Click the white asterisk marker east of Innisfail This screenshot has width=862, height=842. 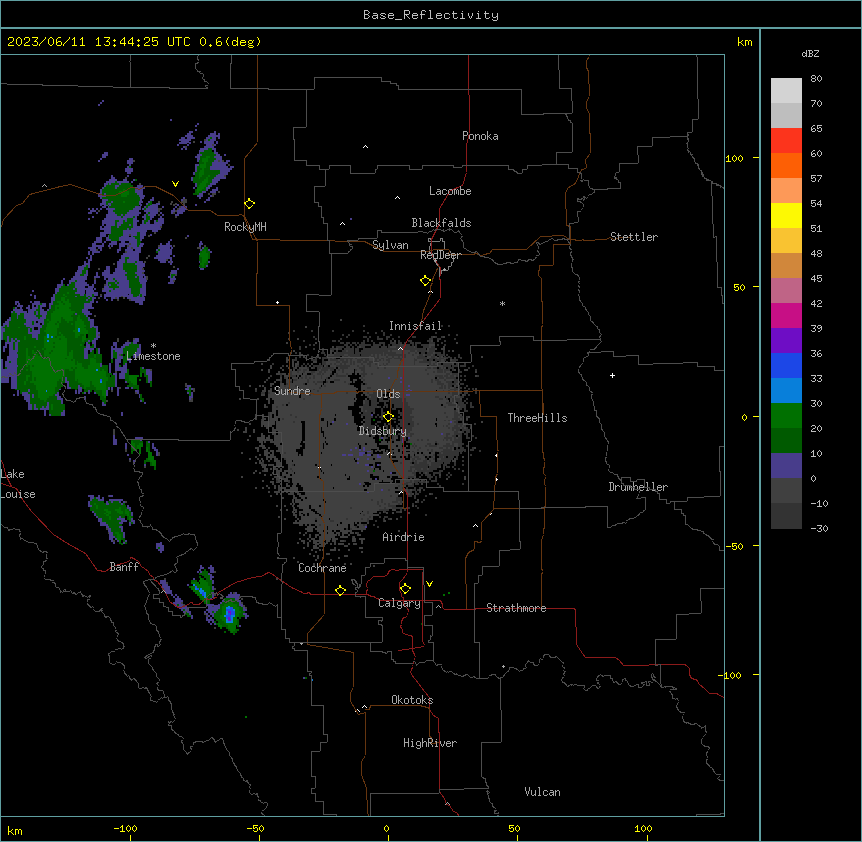point(502,303)
